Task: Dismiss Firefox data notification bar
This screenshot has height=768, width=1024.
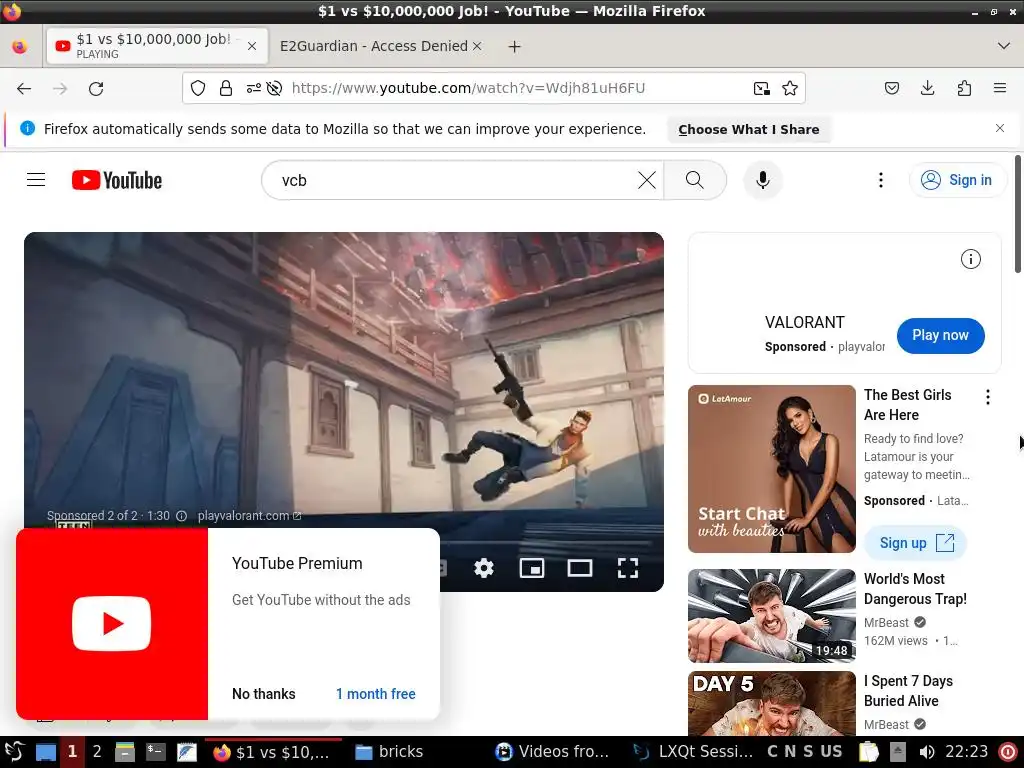Action: coord(1000,128)
